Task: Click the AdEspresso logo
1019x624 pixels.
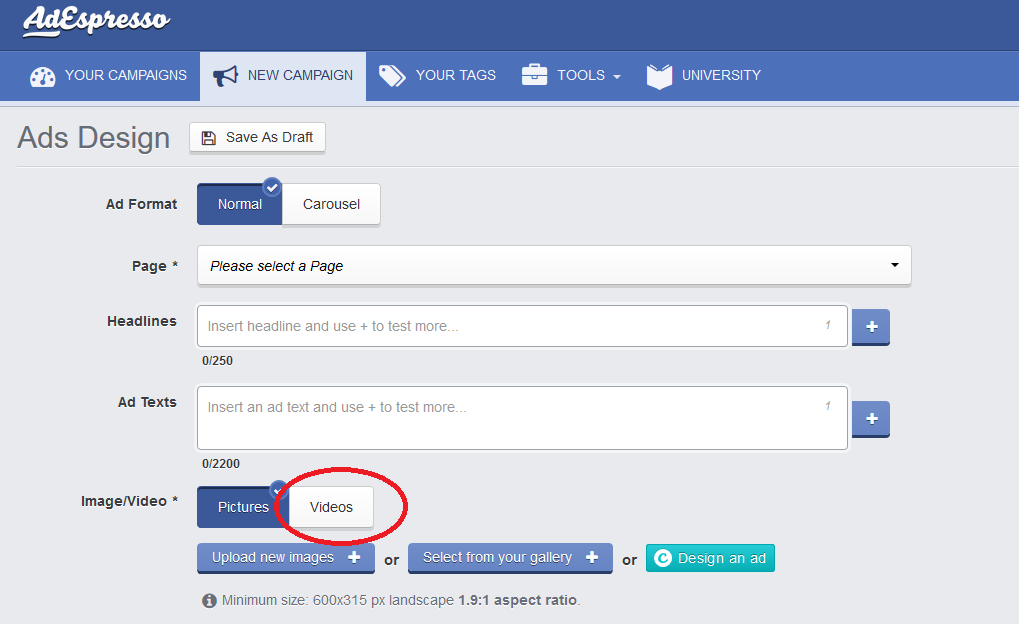Action: pos(96,21)
